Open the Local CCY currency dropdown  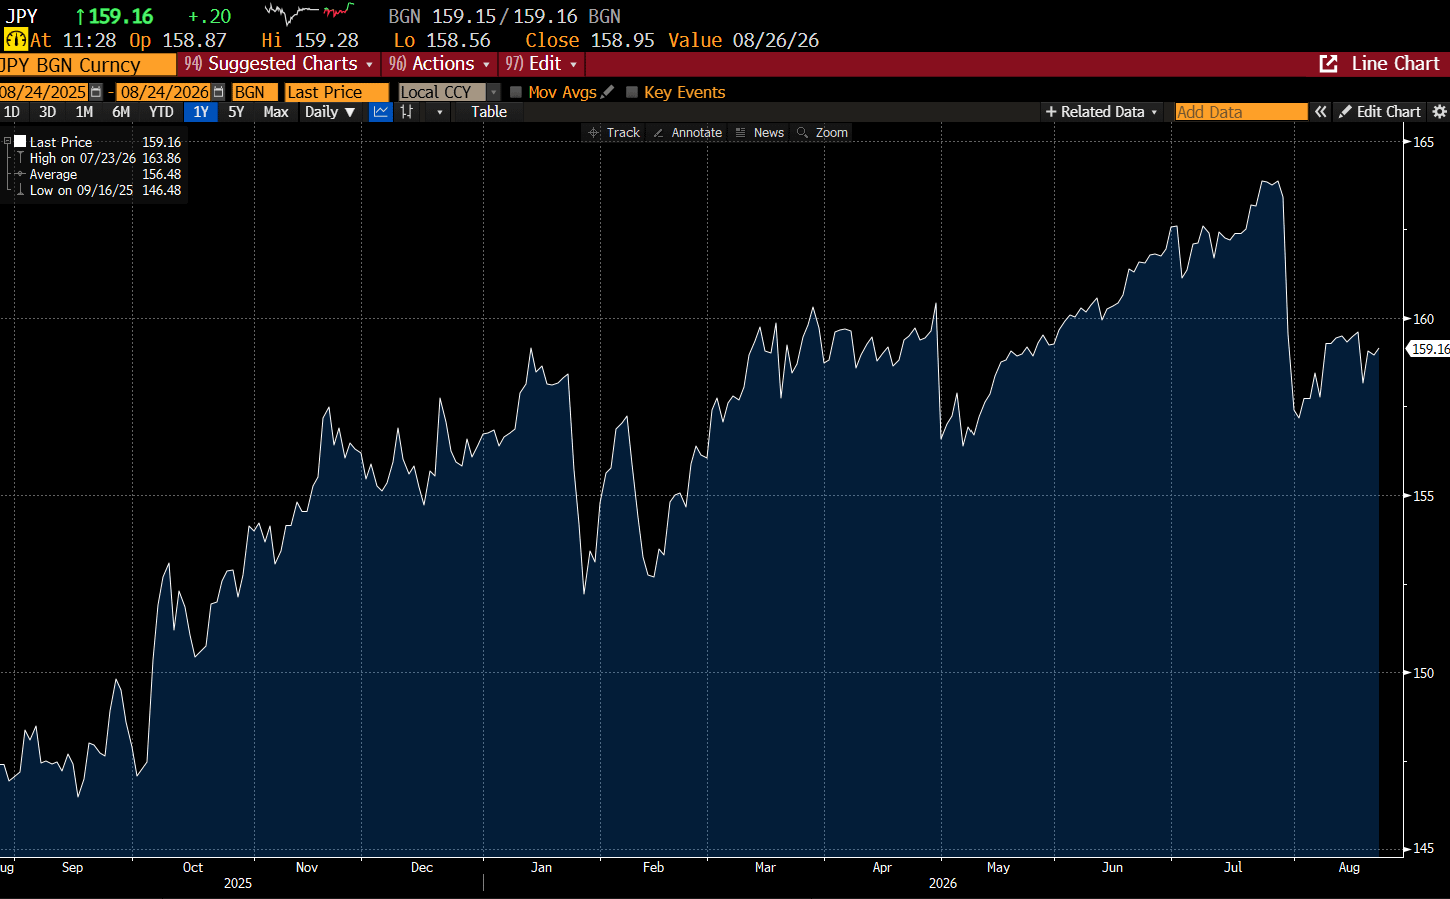449,92
